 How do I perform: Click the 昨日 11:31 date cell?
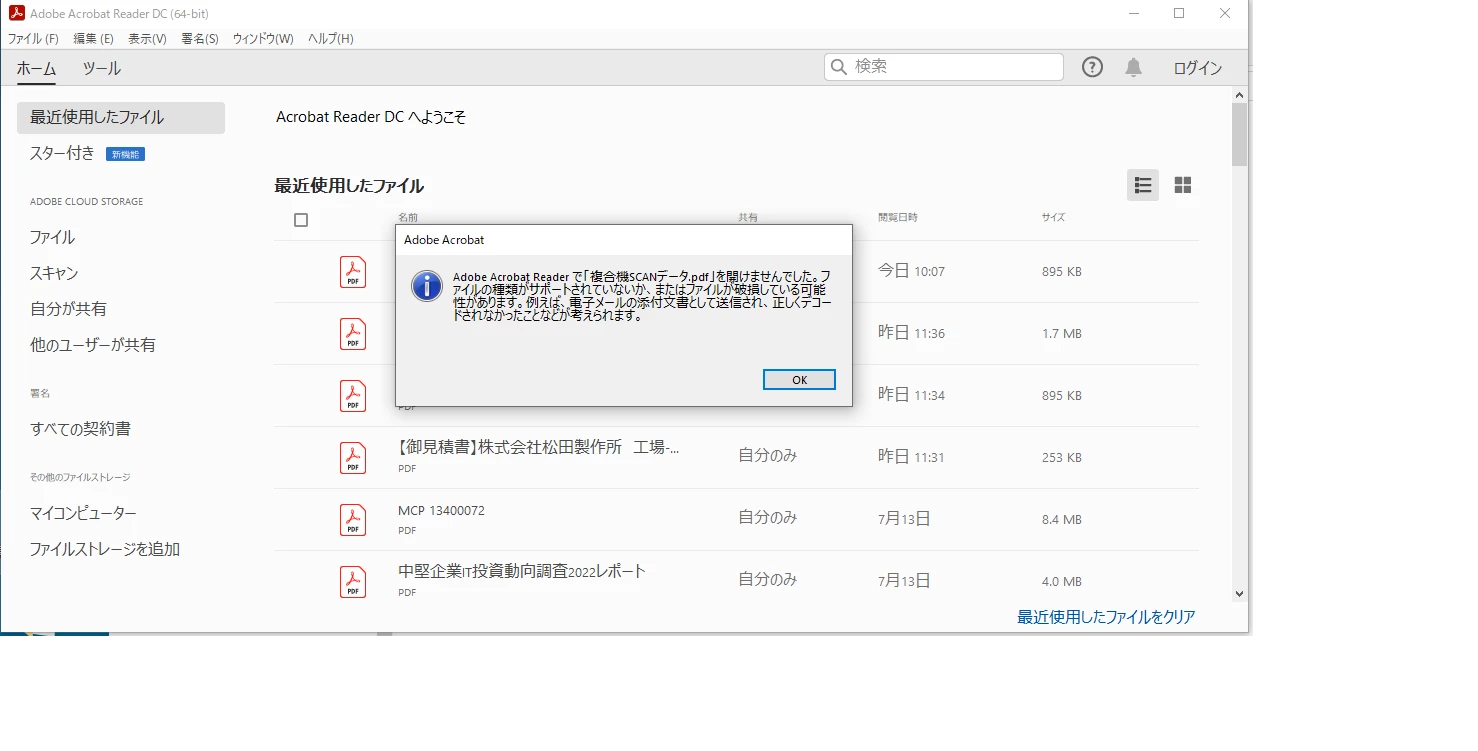pos(911,457)
